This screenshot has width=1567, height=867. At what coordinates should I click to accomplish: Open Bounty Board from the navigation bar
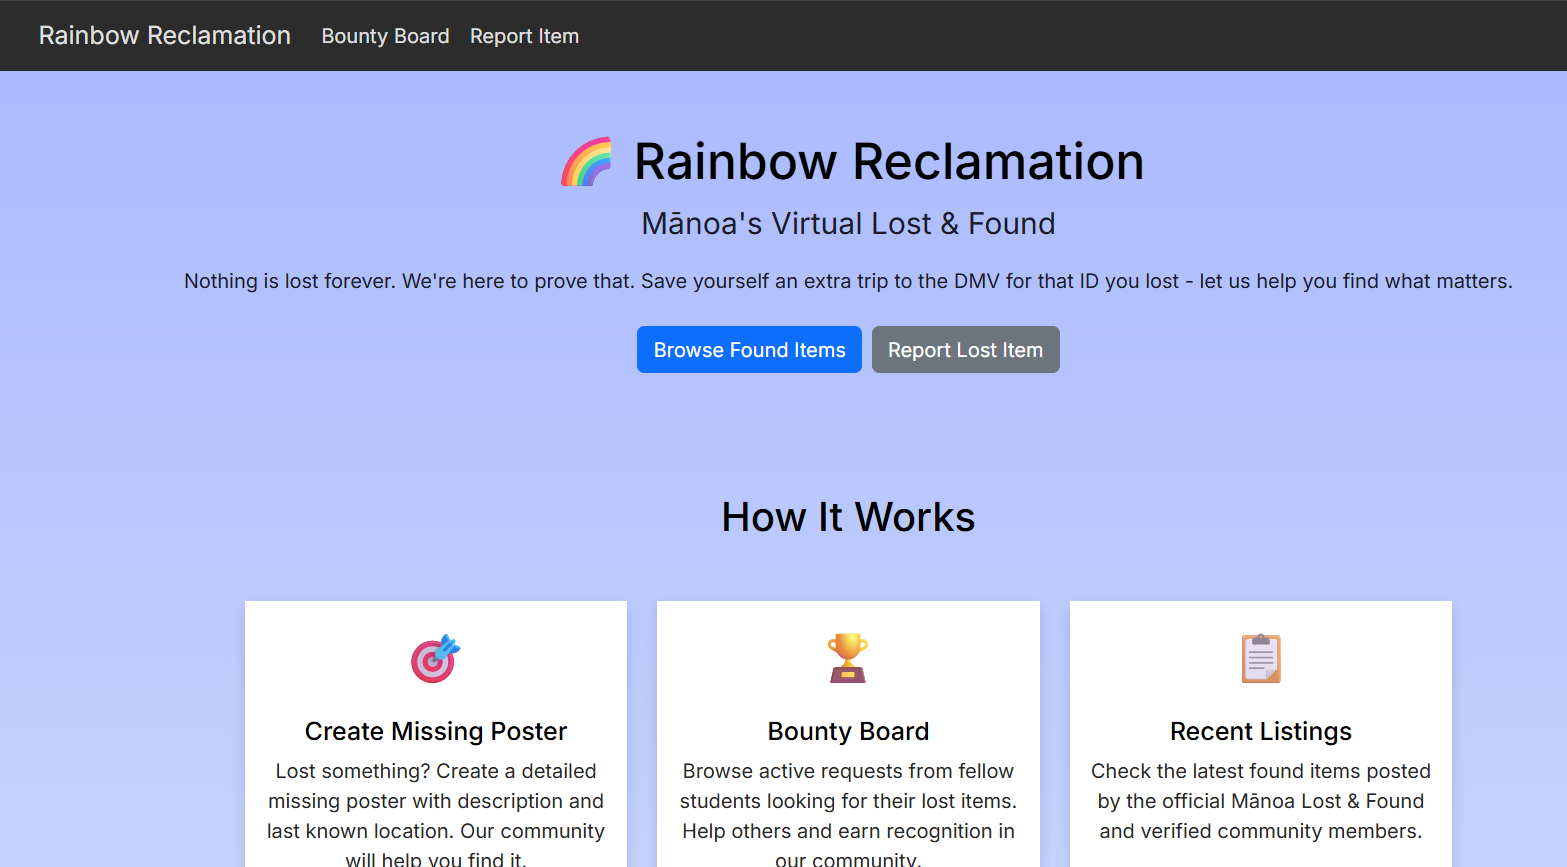pos(385,36)
